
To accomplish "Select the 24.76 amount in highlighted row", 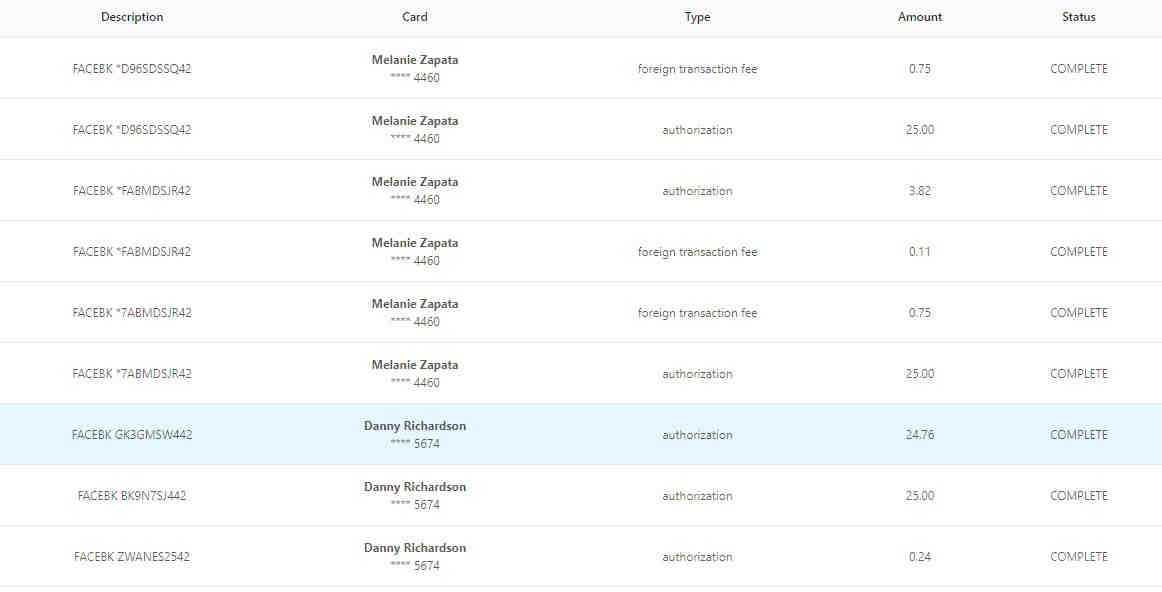I will (920, 435).
